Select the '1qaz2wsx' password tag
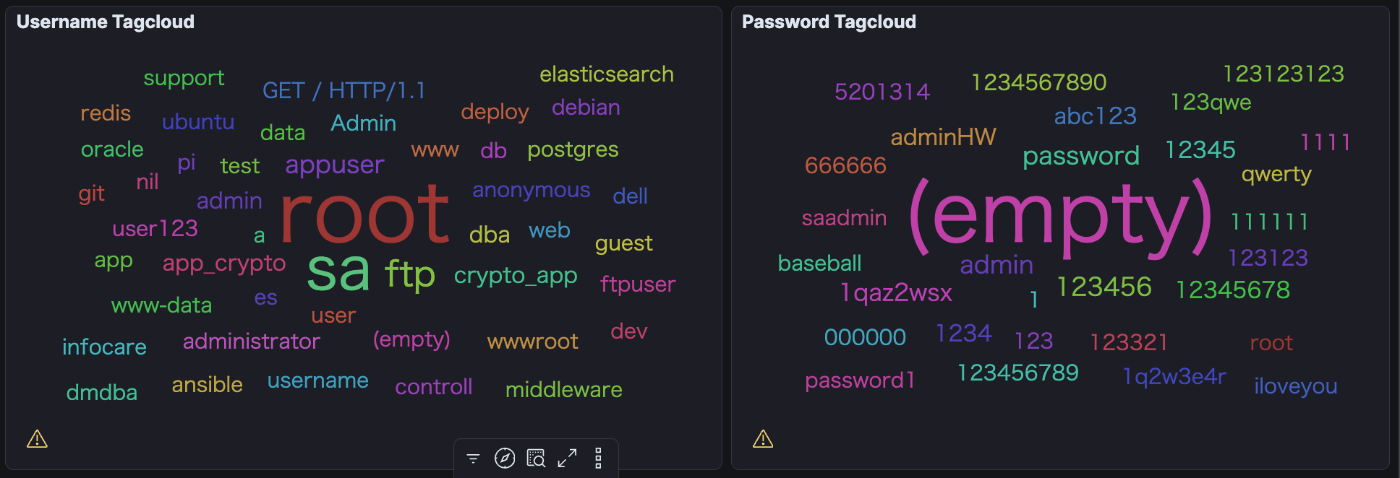The image size is (1400, 478). point(896,294)
